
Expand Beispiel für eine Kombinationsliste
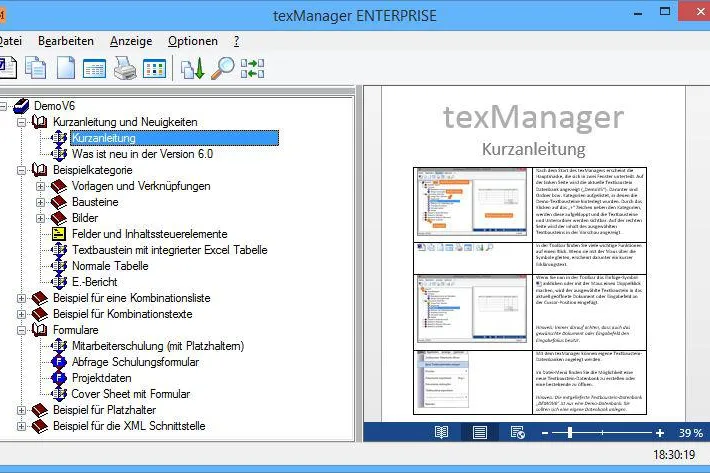click(21, 298)
